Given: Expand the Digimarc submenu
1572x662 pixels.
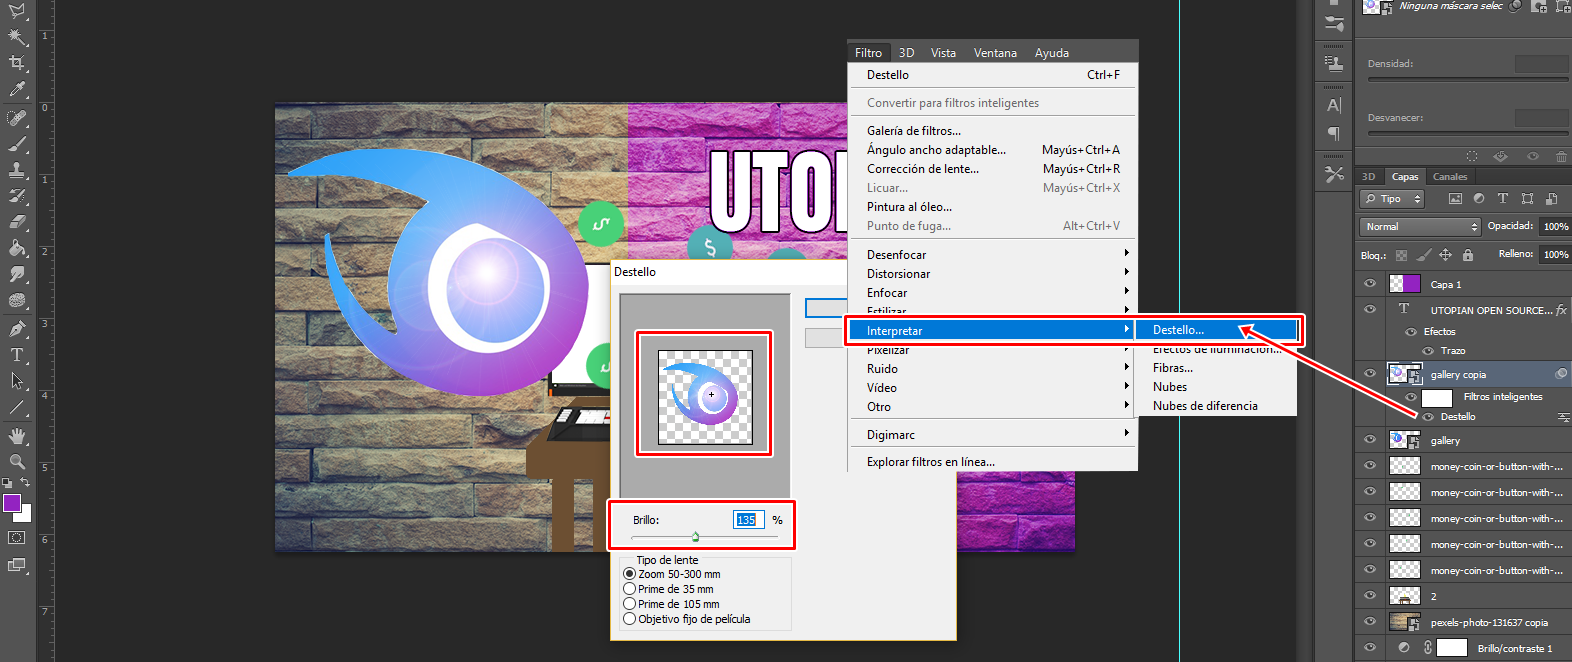Looking at the screenshot, I should [x=993, y=435].
